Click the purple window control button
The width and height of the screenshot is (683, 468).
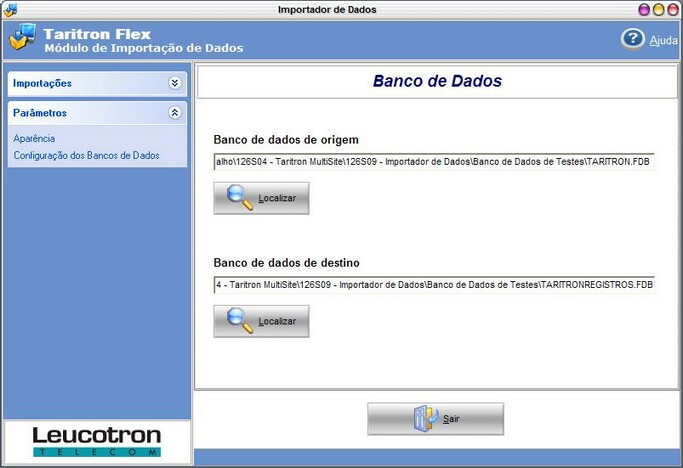click(644, 10)
